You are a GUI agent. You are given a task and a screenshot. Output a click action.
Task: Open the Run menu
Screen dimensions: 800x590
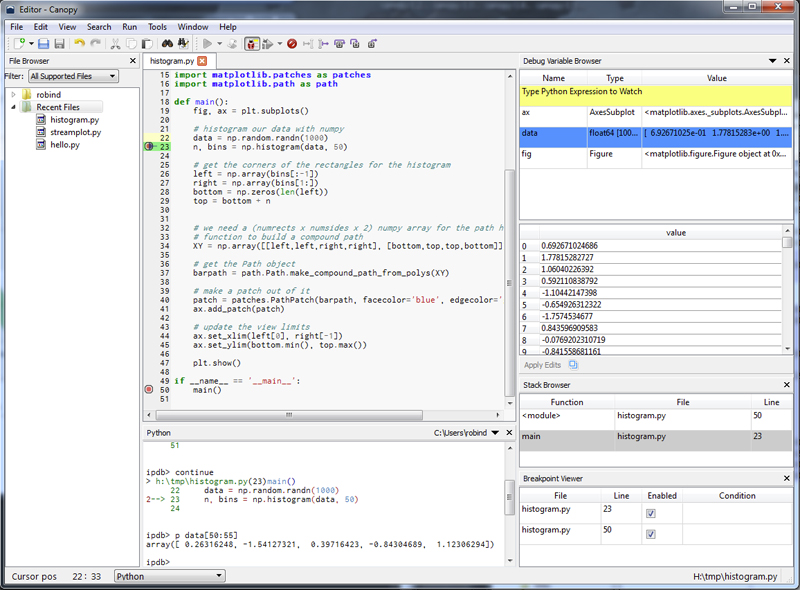(x=130, y=27)
